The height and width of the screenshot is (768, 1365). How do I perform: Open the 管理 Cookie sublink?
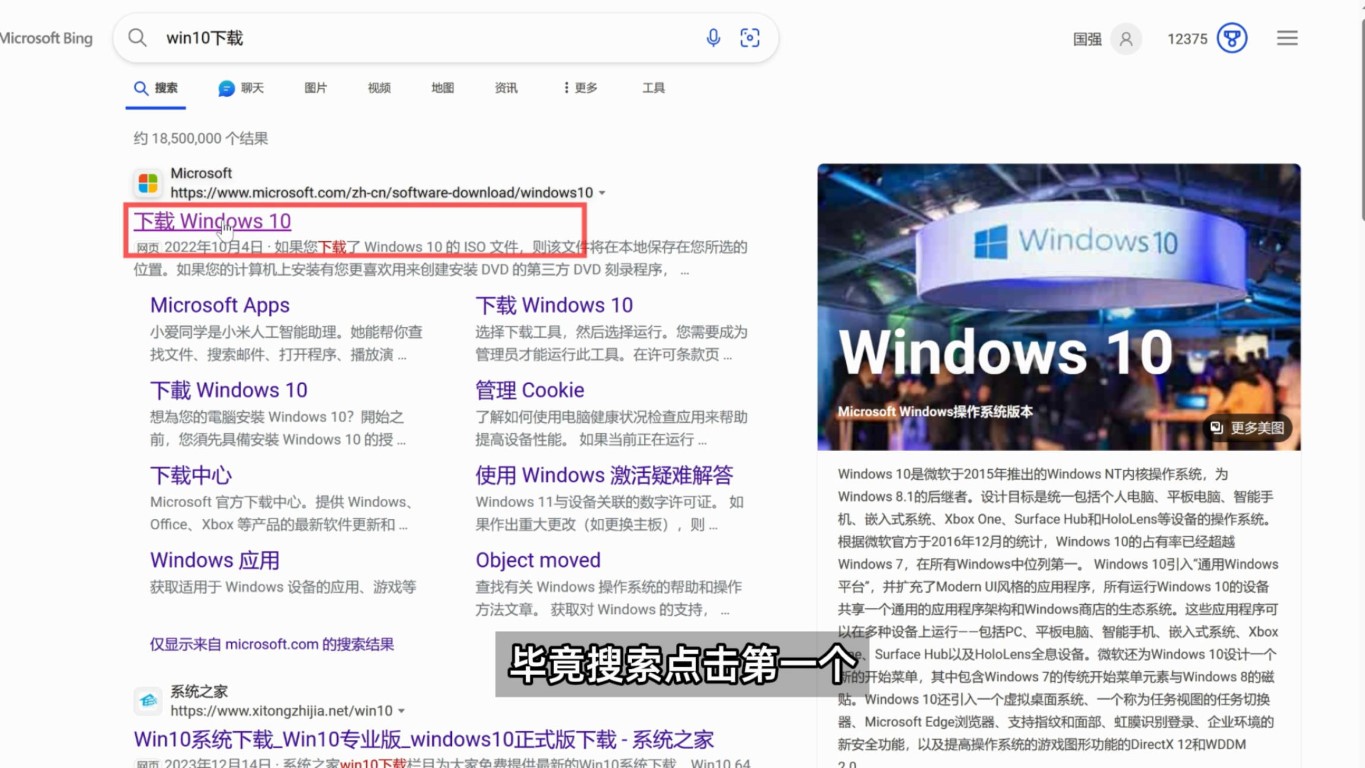click(x=530, y=391)
